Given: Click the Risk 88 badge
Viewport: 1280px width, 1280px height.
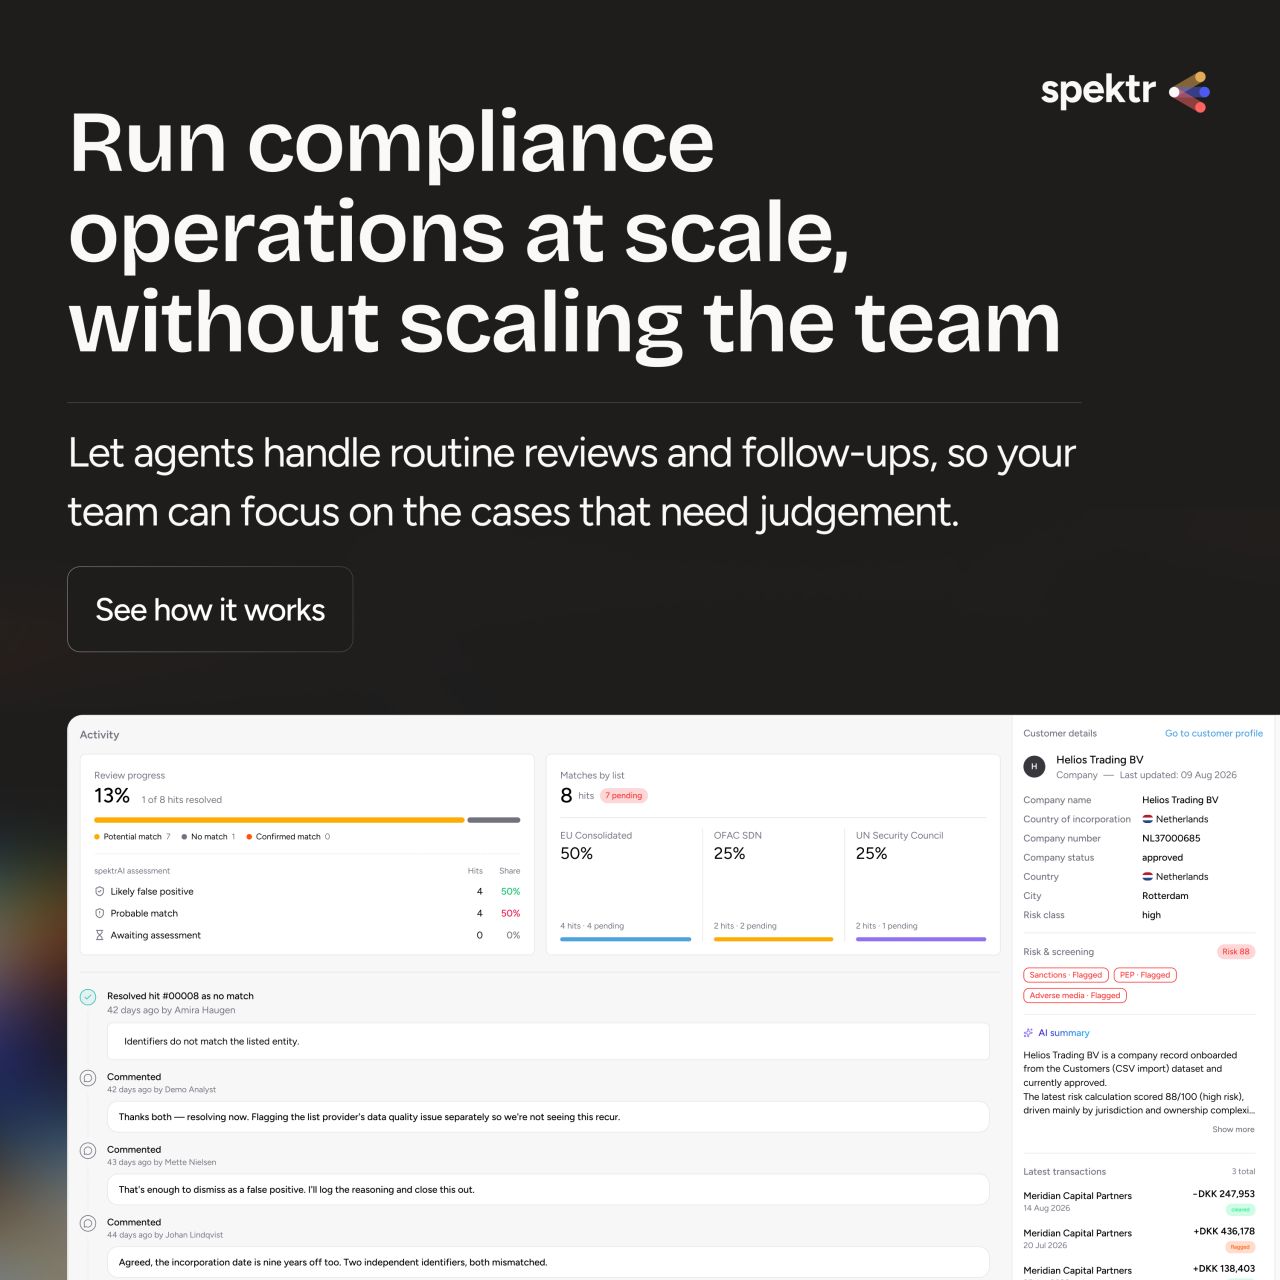Looking at the screenshot, I should pyautogui.click(x=1236, y=951).
